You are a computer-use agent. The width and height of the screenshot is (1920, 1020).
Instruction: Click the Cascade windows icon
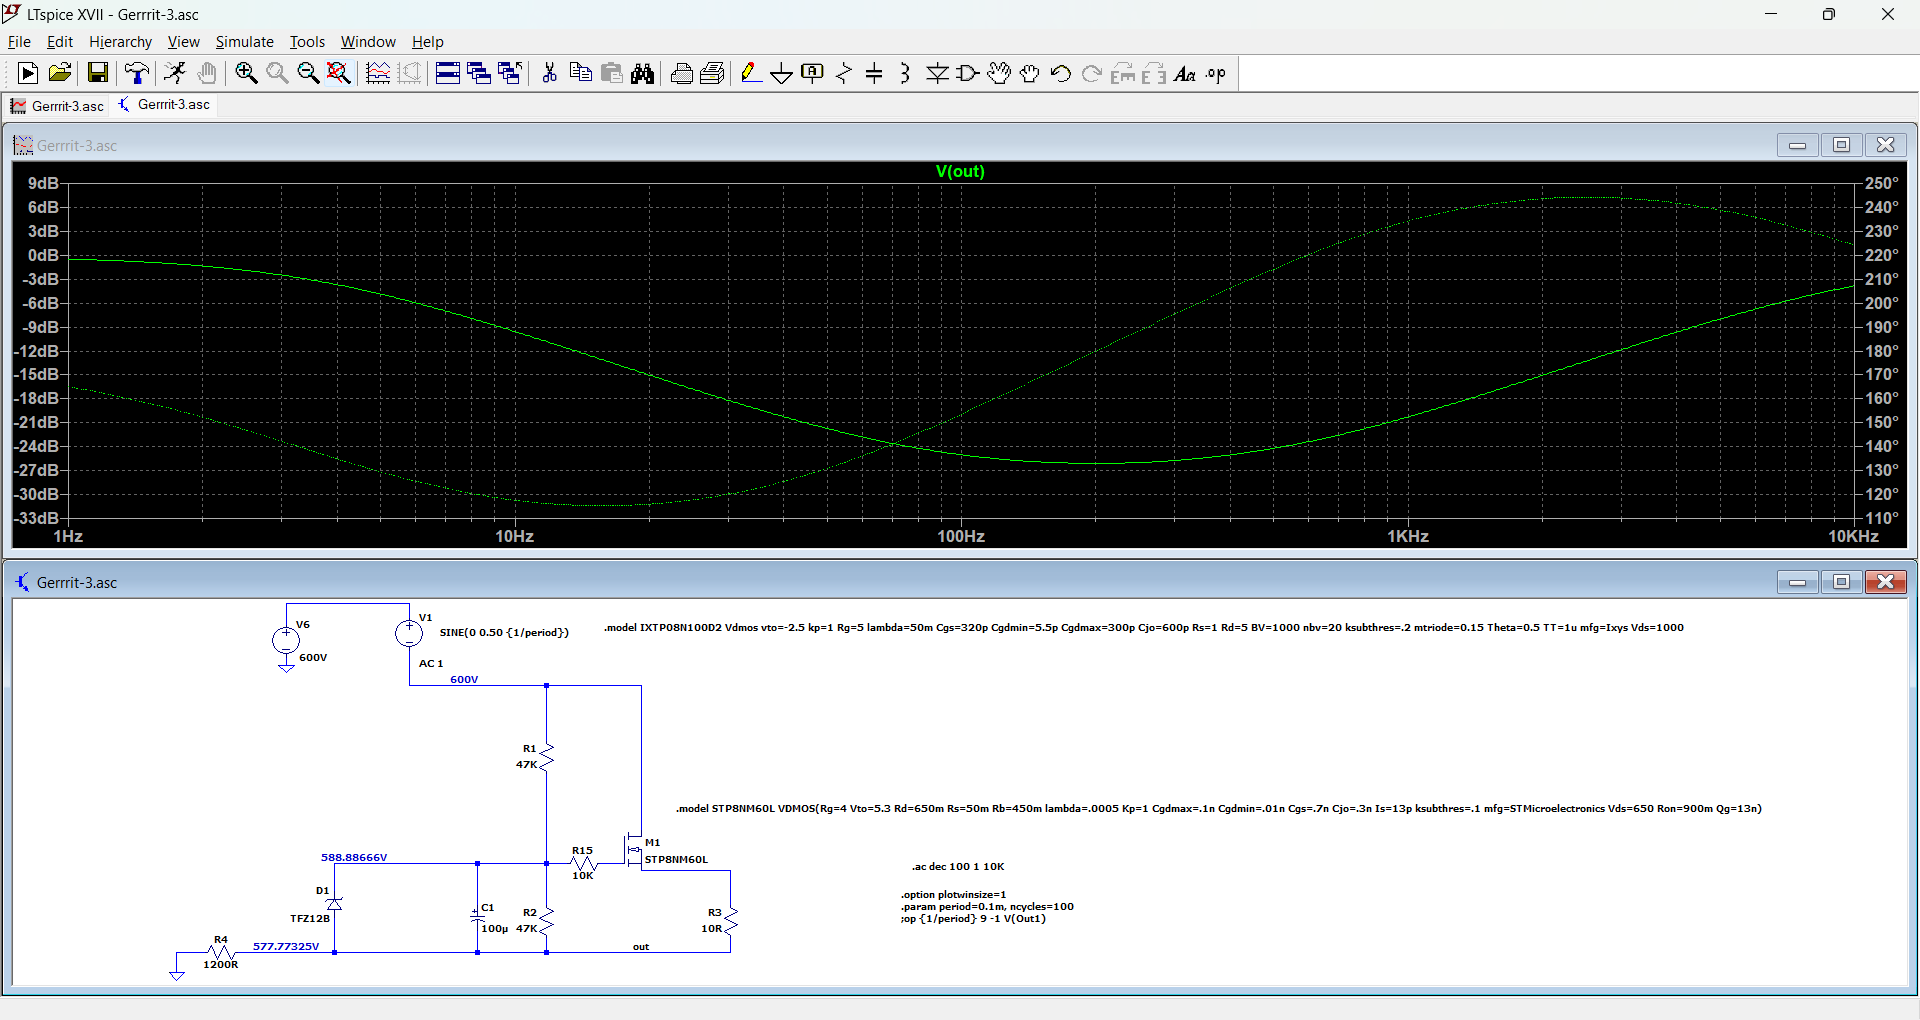[x=479, y=73]
